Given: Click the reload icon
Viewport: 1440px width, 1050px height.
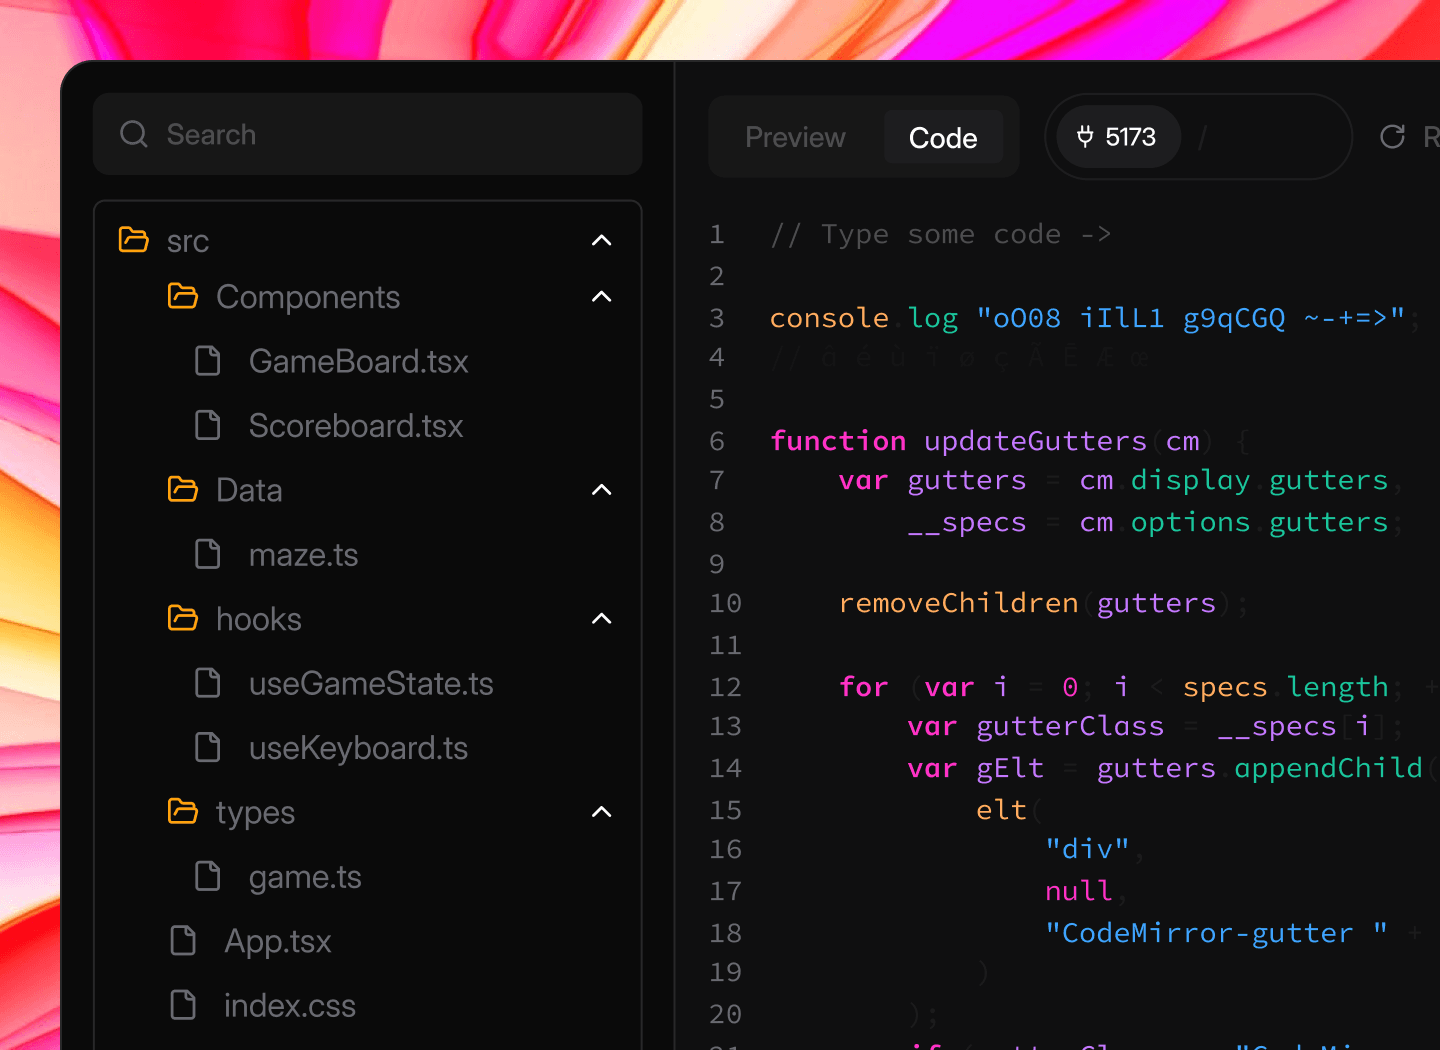Looking at the screenshot, I should [x=1392, y=137].
